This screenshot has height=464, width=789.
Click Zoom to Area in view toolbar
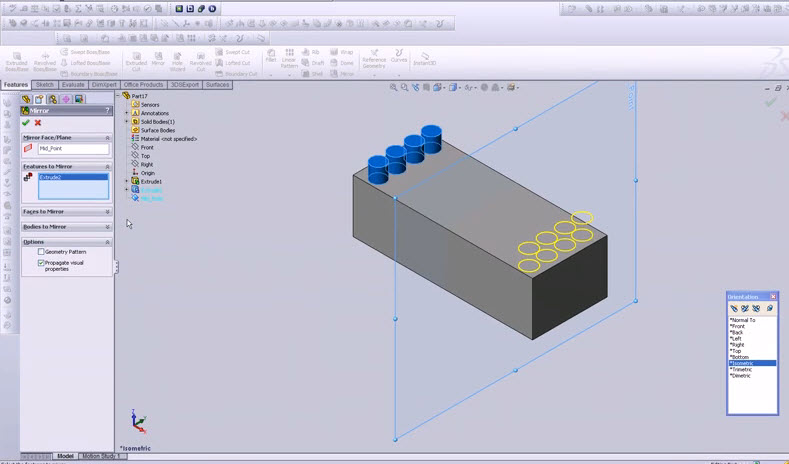point(404,87)
